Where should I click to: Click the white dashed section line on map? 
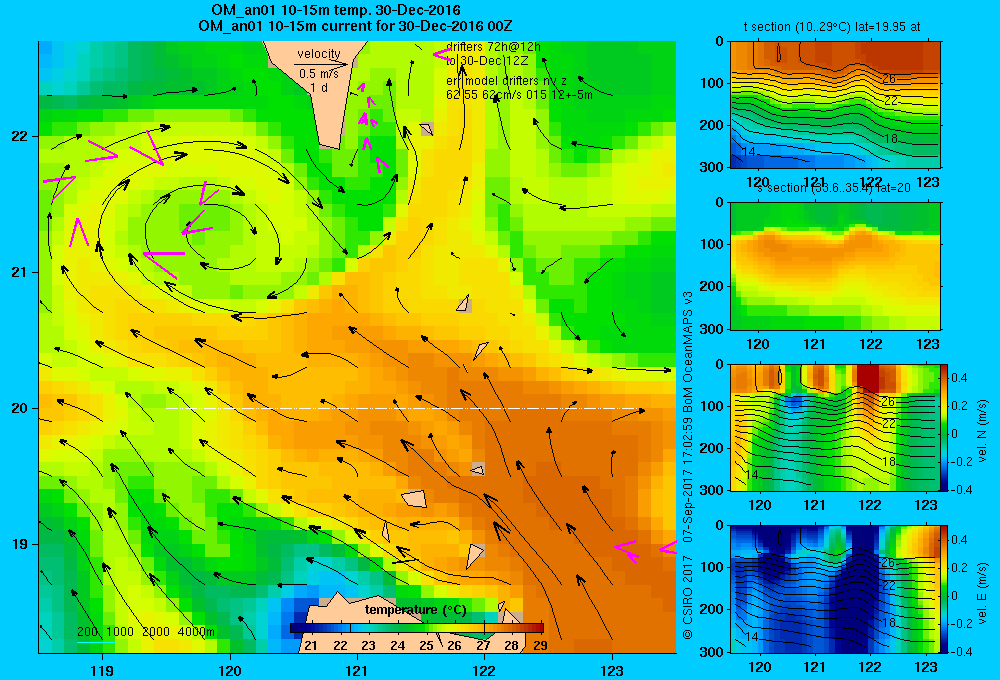coord(402,408)
